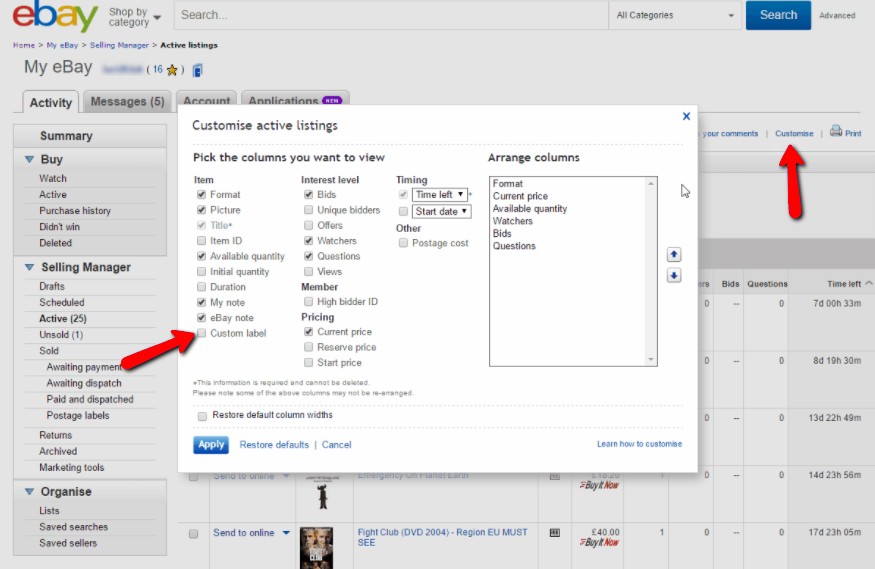Check the Offers checkbox

pos(308,225)
